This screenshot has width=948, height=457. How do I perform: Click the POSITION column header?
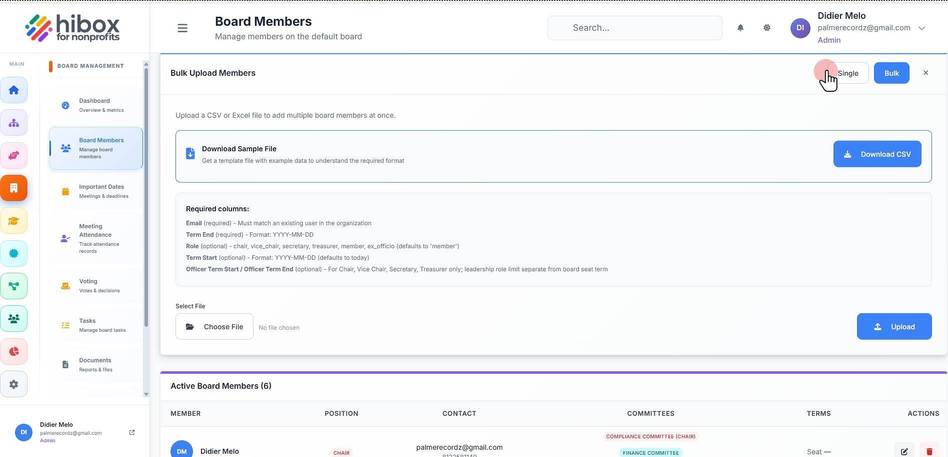point(342,413)
